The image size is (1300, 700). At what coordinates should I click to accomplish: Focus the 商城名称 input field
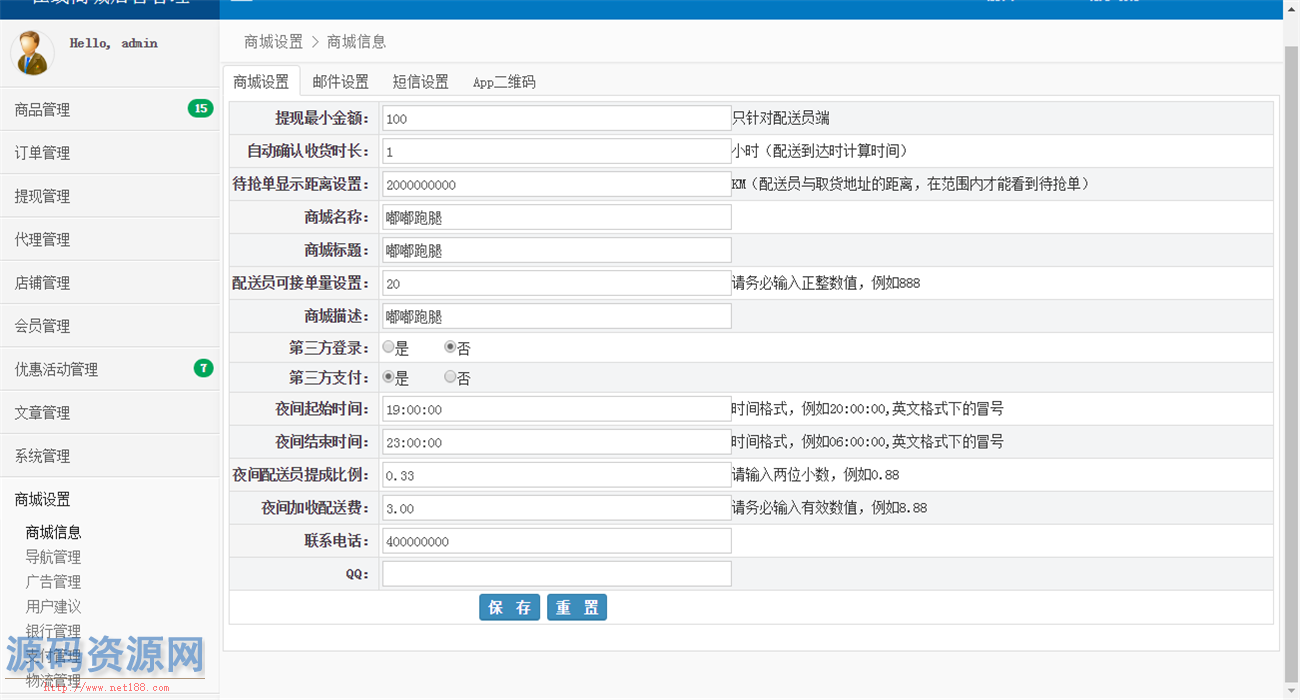(557, 217)
